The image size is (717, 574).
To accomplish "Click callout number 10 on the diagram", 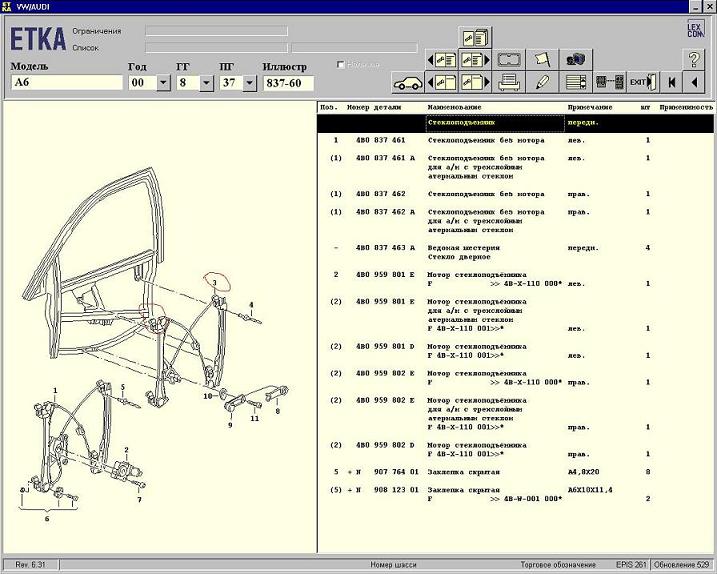I will coord(208,396).
